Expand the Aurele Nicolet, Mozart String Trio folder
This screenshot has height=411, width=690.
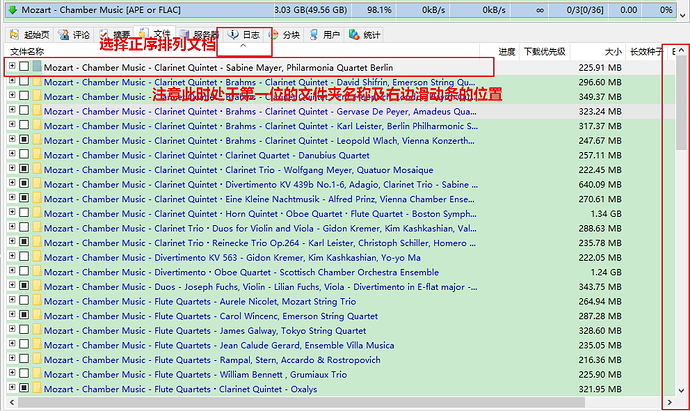pyautogui.click(x=12, y=299)
